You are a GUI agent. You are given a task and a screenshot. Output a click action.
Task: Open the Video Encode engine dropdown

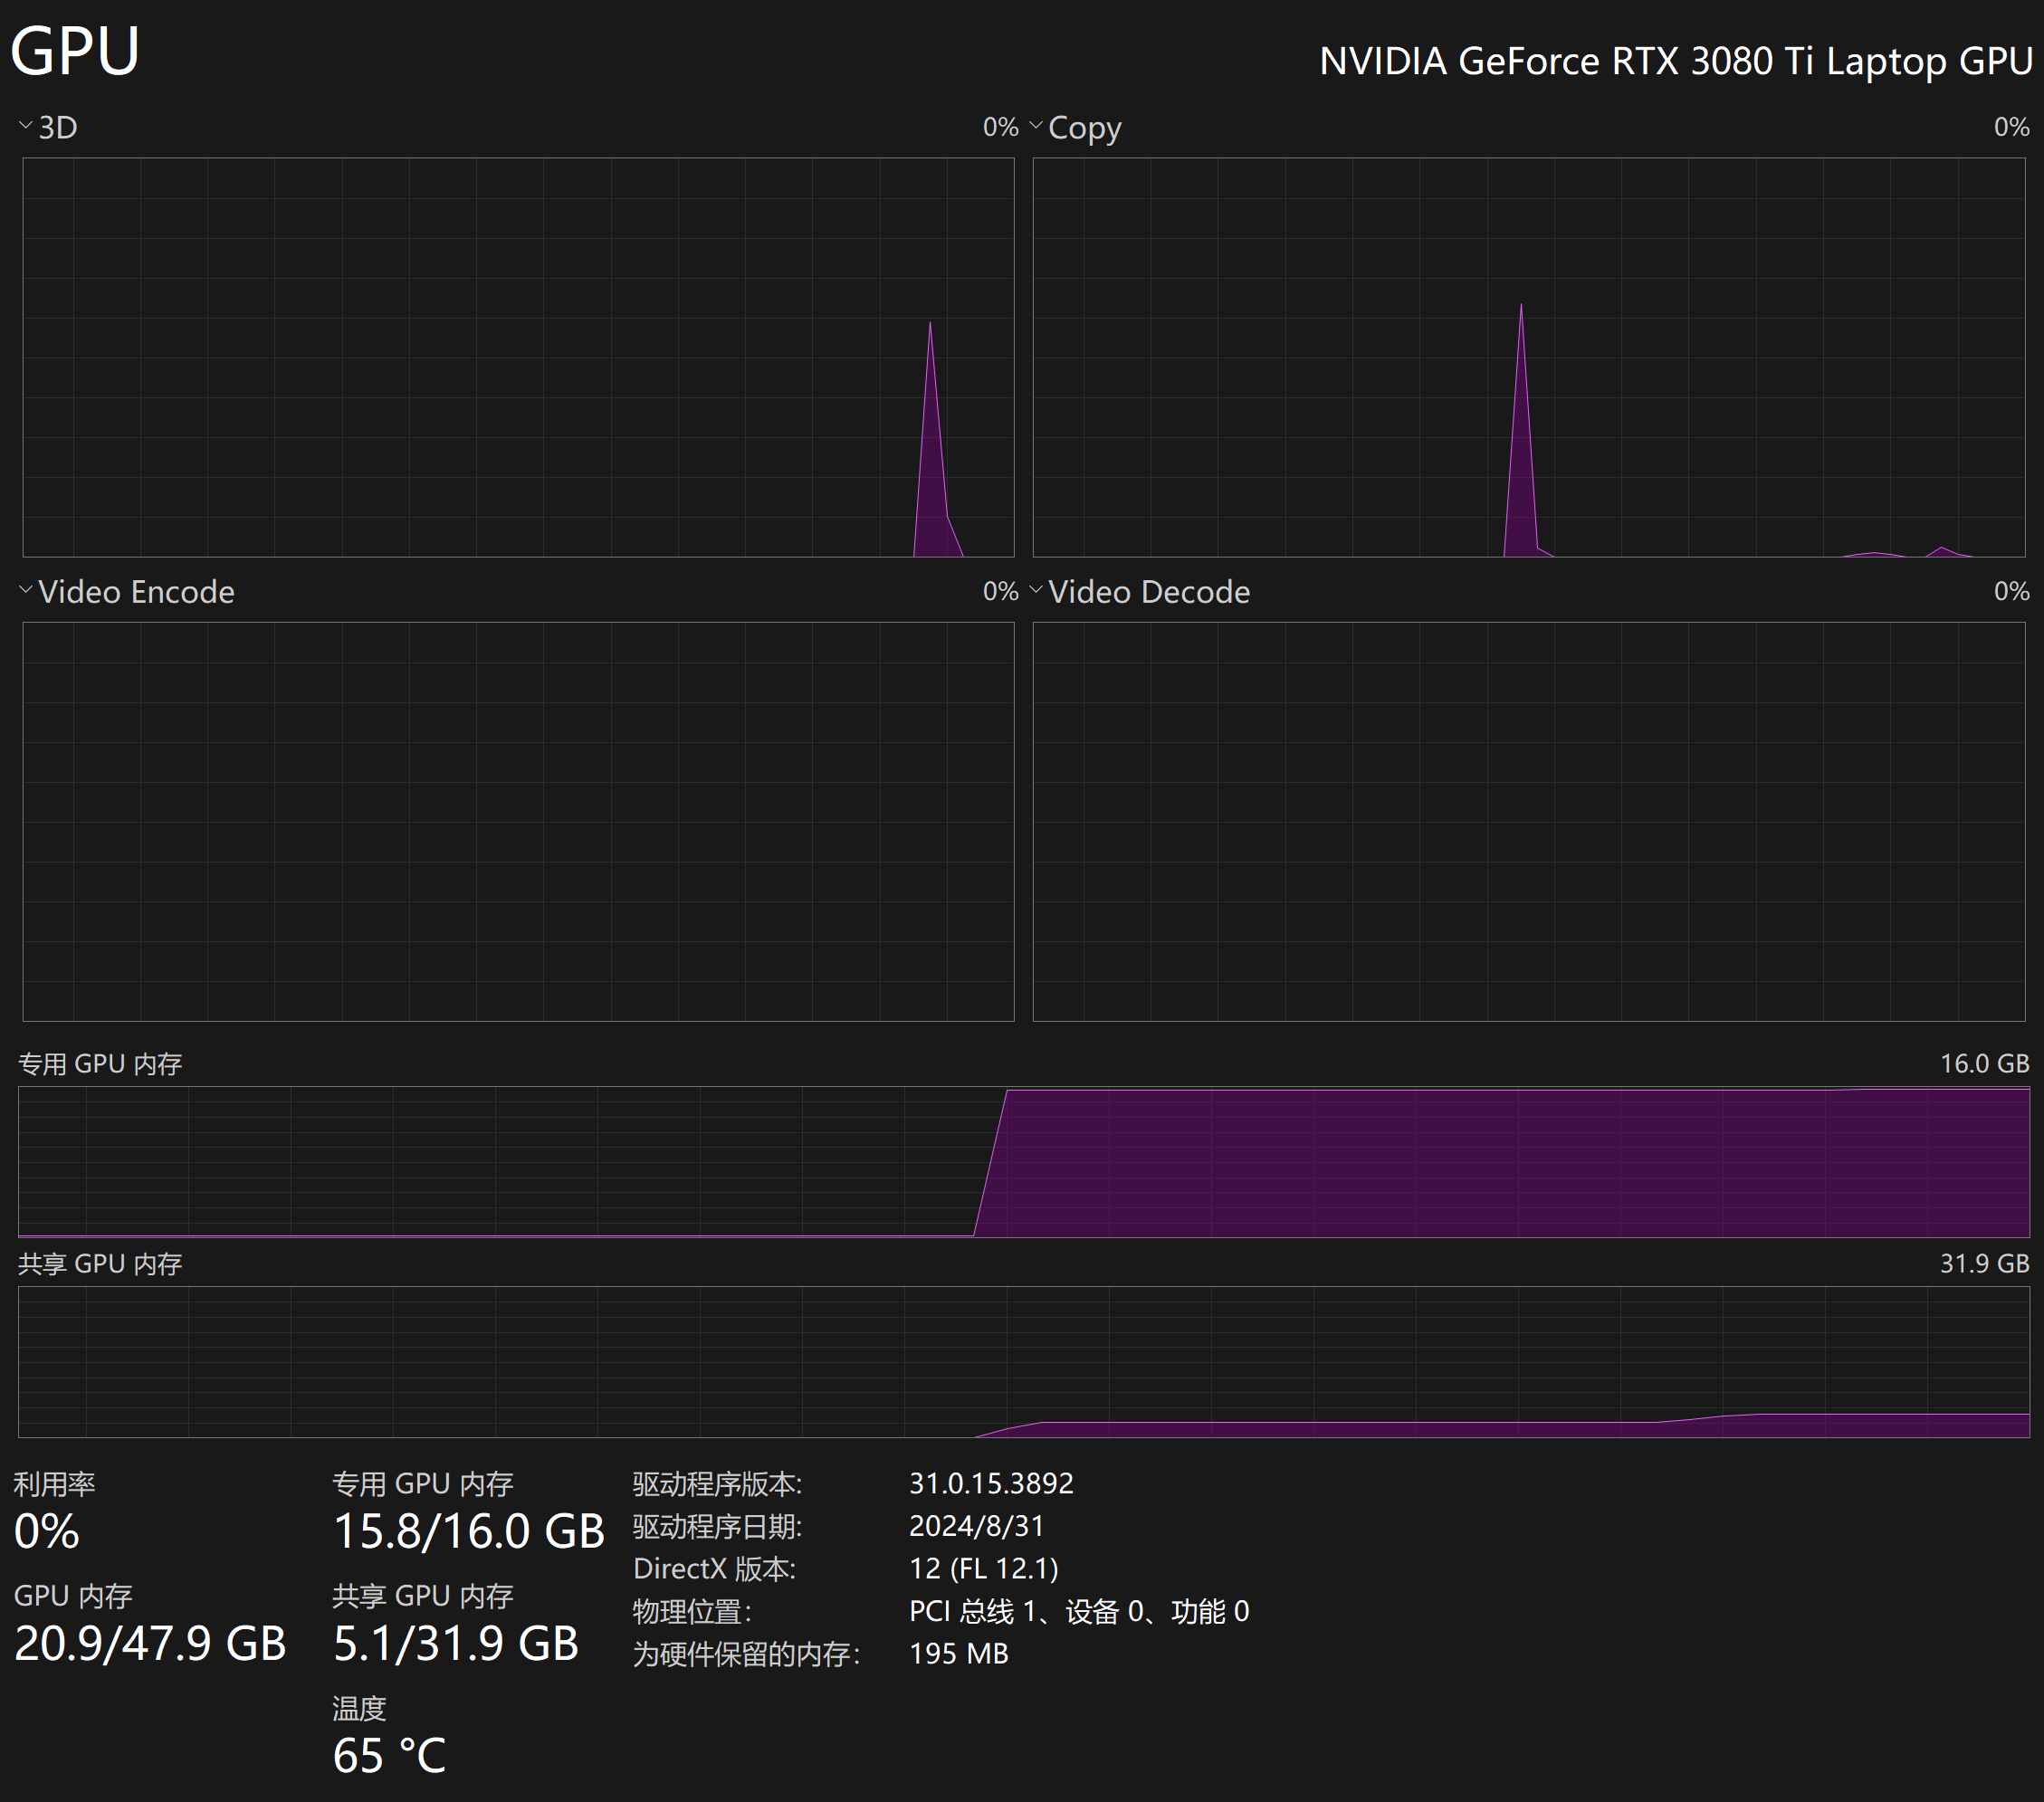tap(26, 591)
